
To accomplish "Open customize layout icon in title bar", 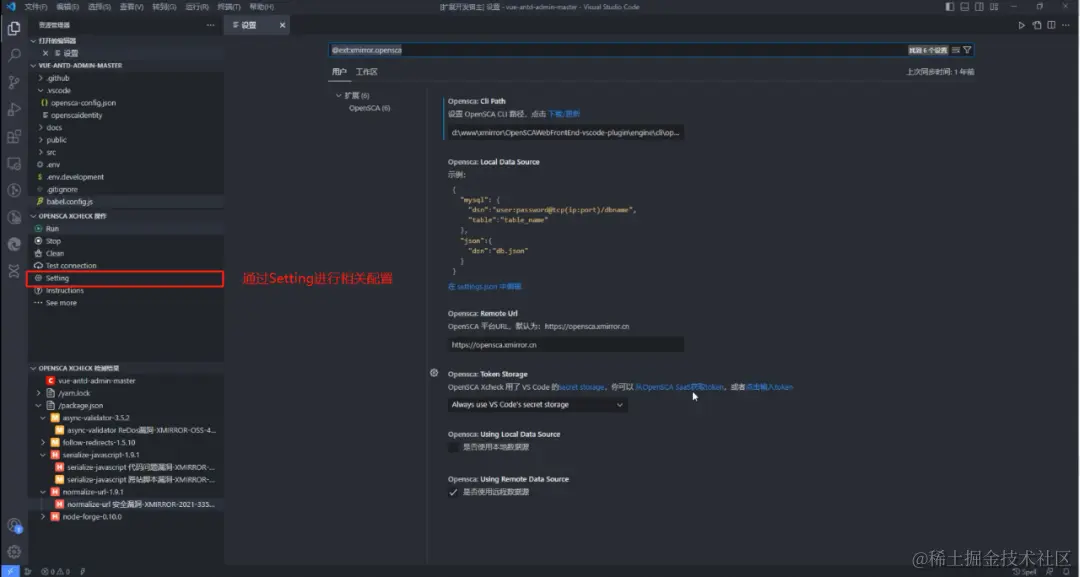I will (x=994, y=7).
